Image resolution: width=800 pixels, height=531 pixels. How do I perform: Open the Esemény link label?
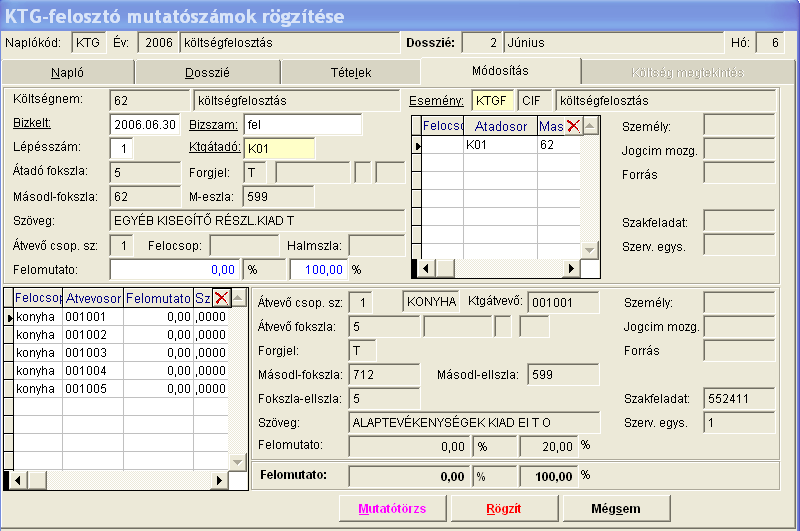point(436,100)
